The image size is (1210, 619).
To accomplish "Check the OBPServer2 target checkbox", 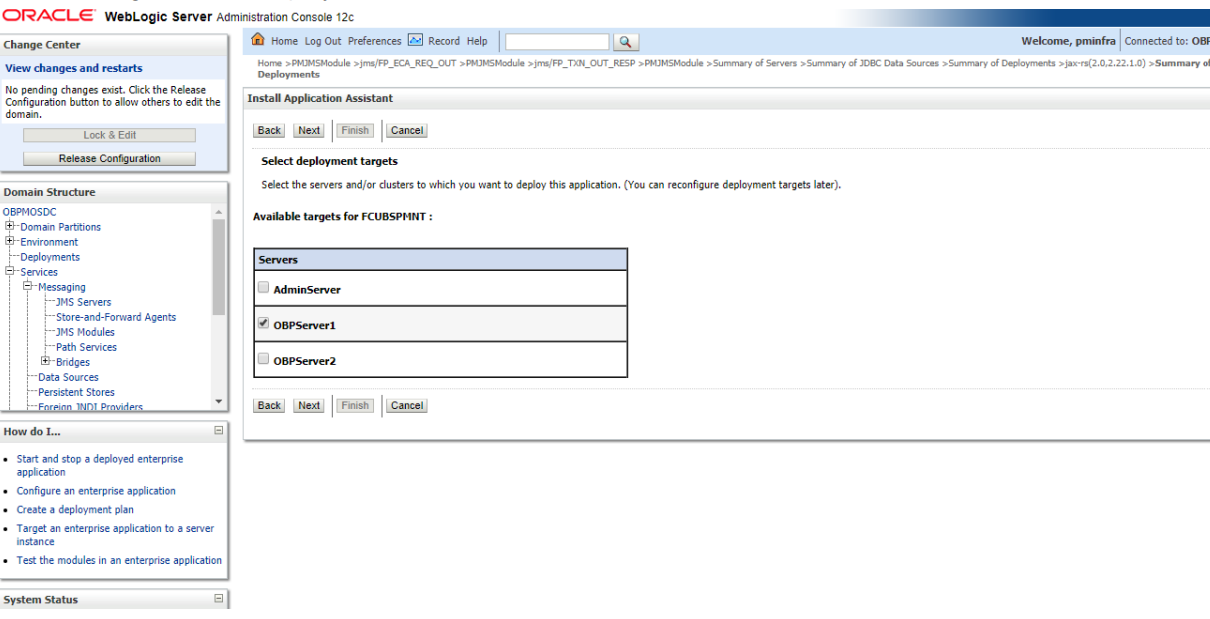I will point(264,359).
